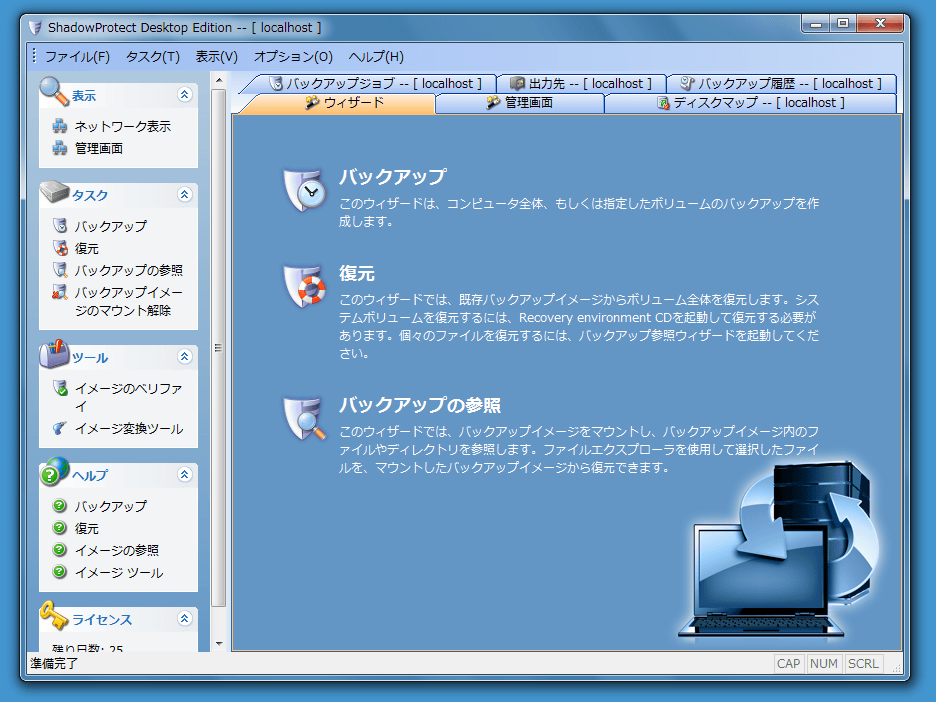
Task: Click the 復元 icon under タスク
Action: [60, 248]
